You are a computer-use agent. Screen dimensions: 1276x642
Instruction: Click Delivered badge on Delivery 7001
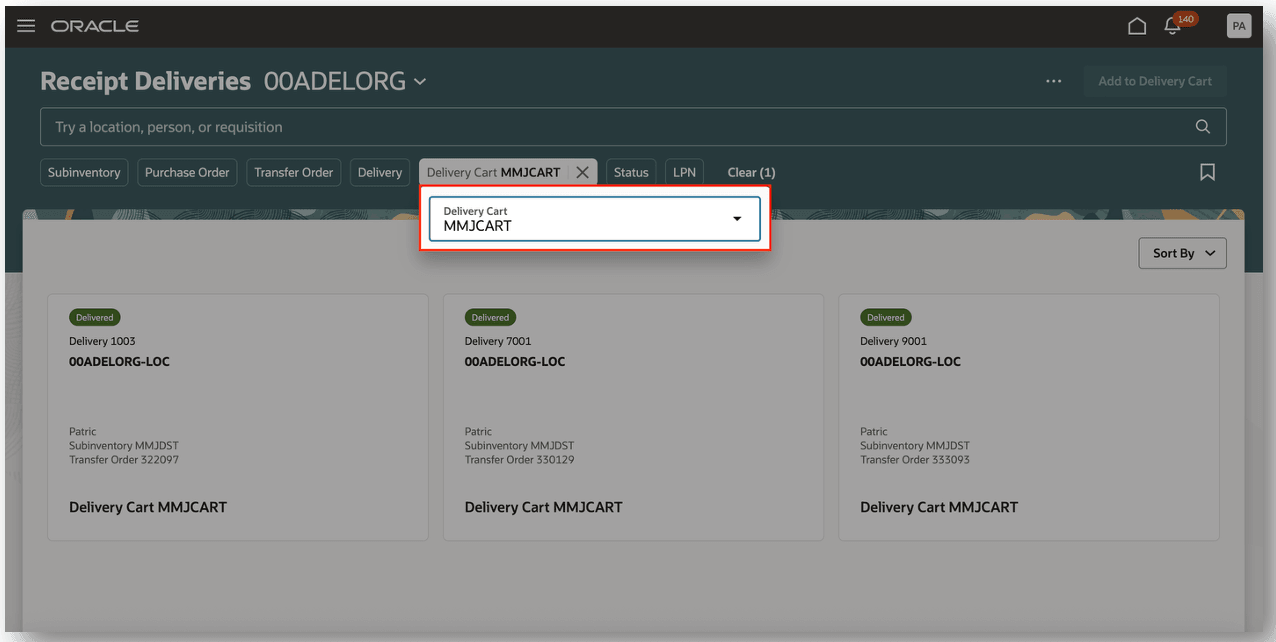[x=490, y=317]
